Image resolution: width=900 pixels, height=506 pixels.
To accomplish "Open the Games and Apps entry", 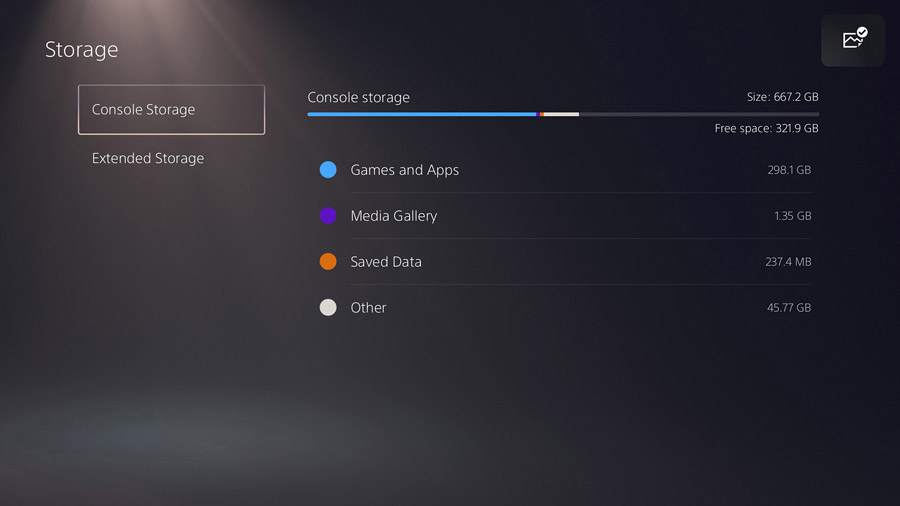I will pyautogui.click(x=565, y=170).
